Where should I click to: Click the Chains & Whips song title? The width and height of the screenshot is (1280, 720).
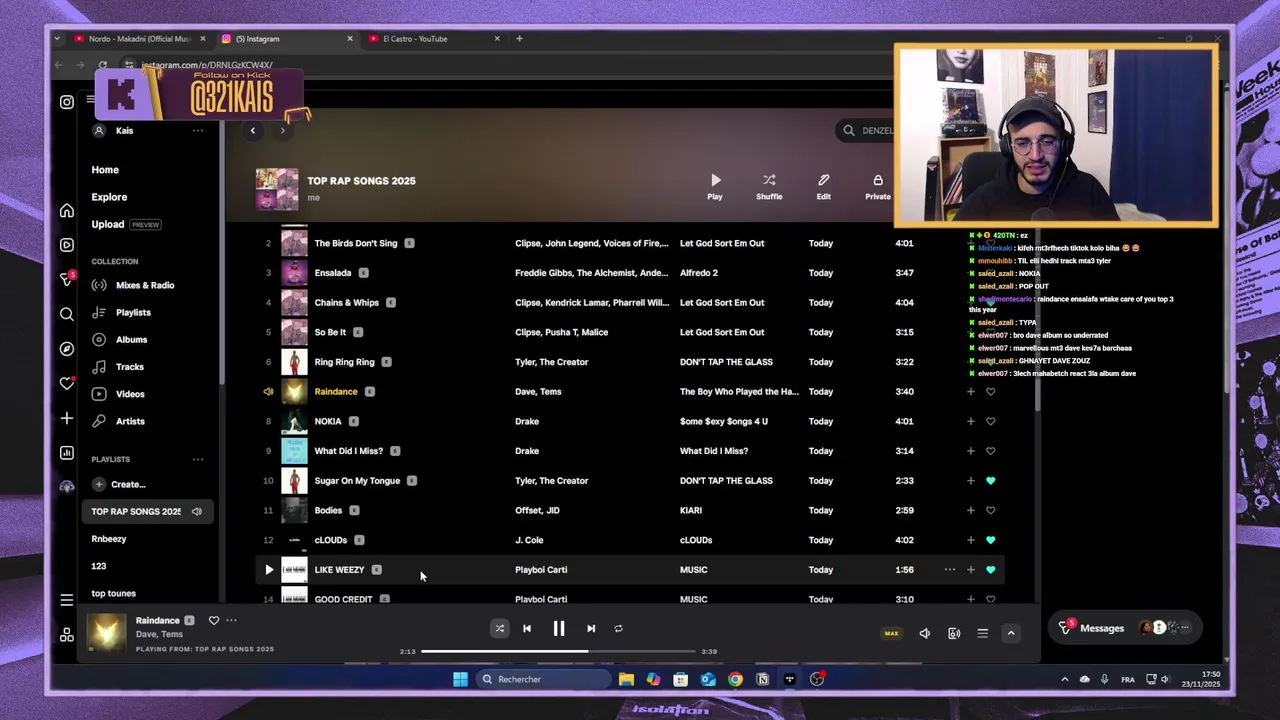(346, 303)
